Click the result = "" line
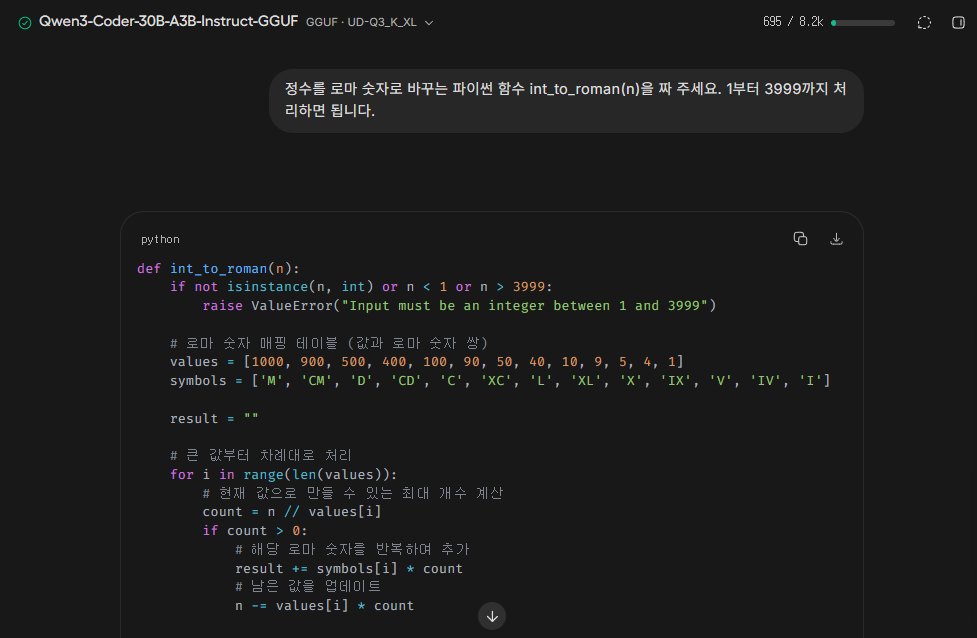The image size is (977, 638). pos(214,419)
